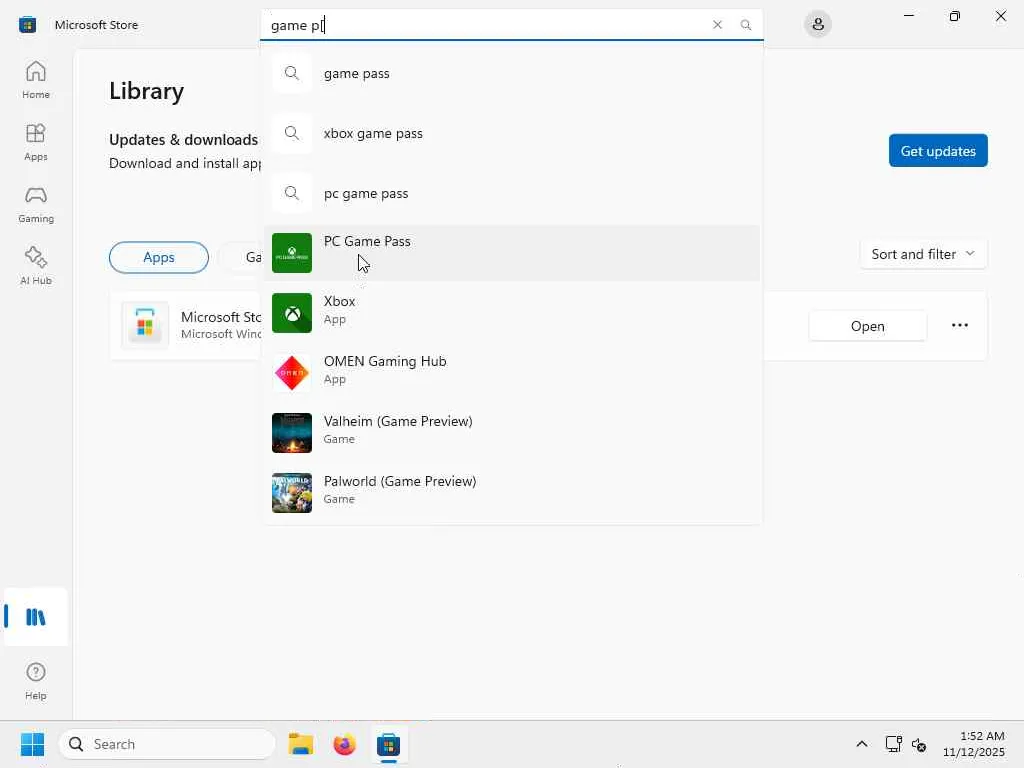Open Palworld (Game Preview) result

[511, 493]
